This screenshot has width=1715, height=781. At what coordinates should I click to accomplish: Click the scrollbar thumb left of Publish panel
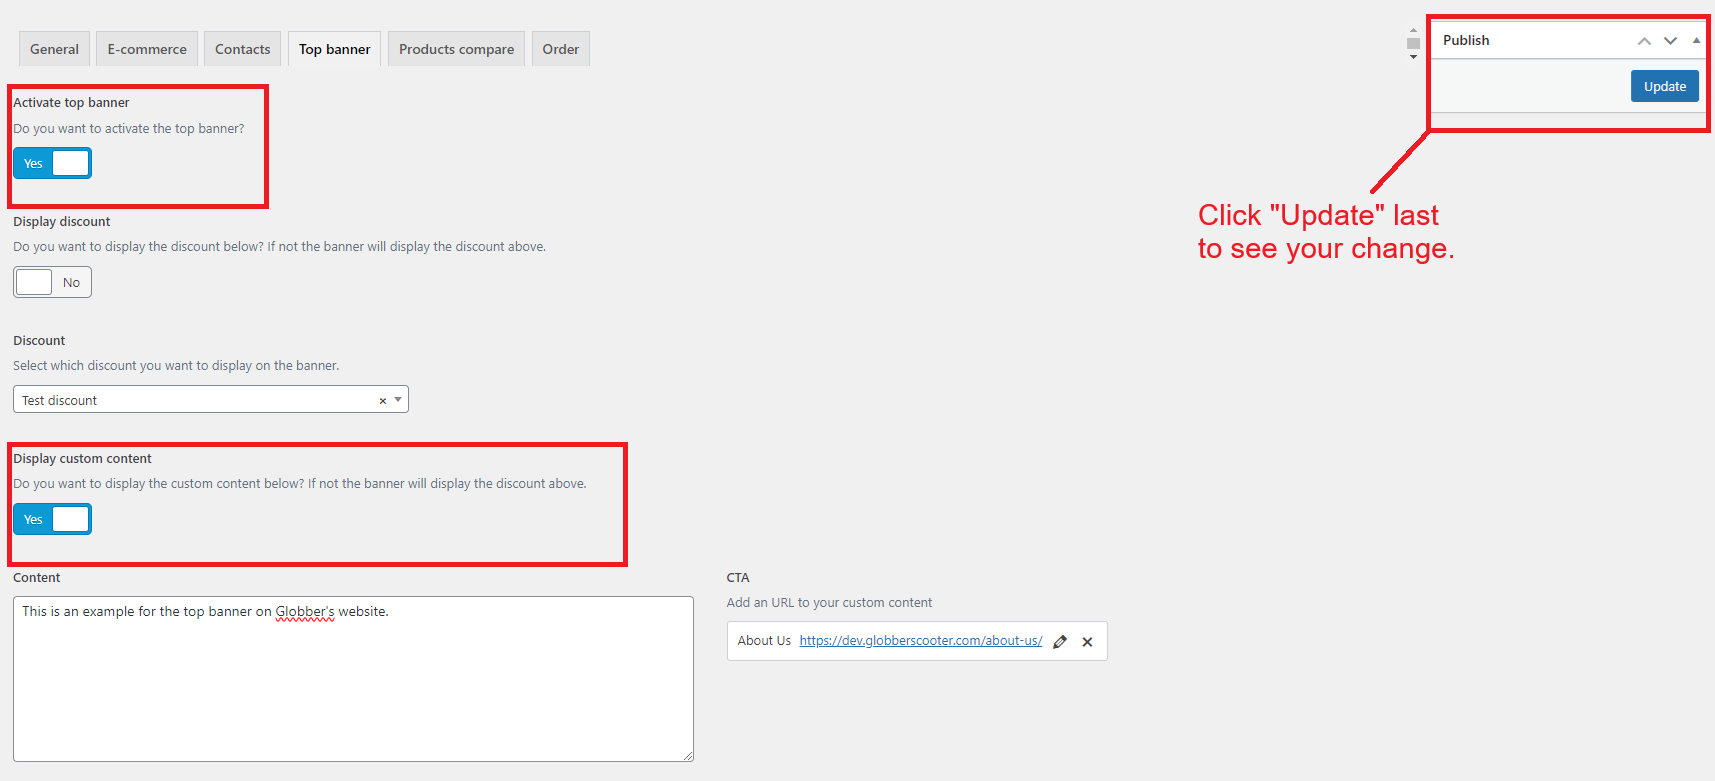coord(1413,44)
